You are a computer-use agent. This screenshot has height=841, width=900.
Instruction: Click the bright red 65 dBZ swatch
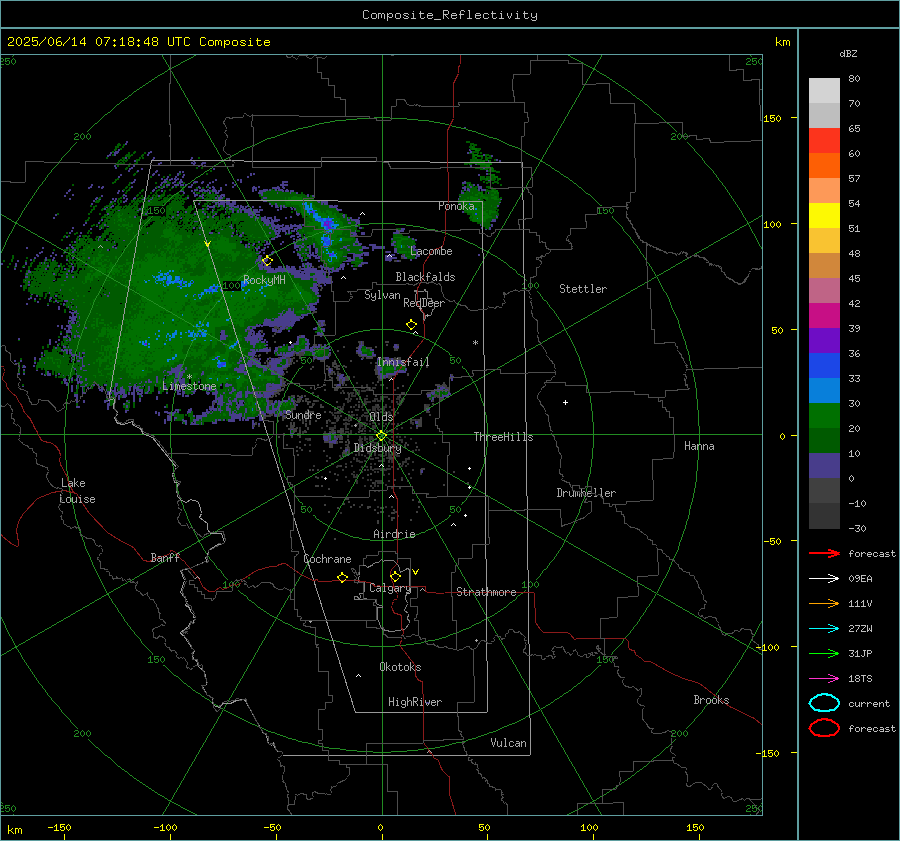coord(824,141)
